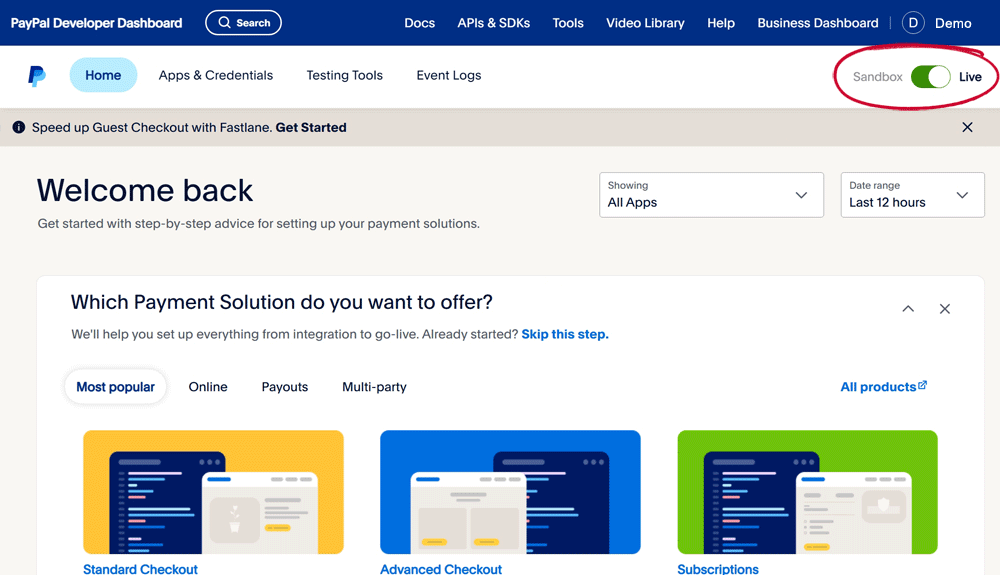Go to Event Logs tab

449,75
